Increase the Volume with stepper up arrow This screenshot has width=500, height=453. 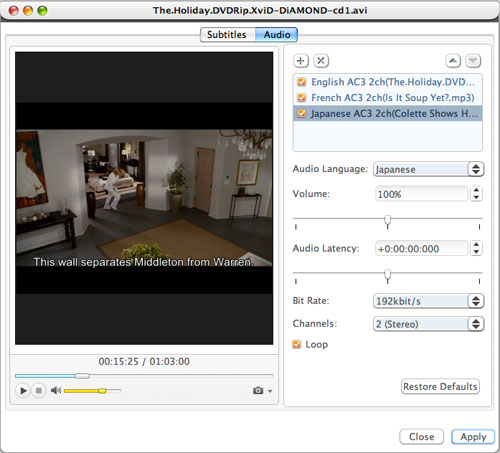click(476, 190)
